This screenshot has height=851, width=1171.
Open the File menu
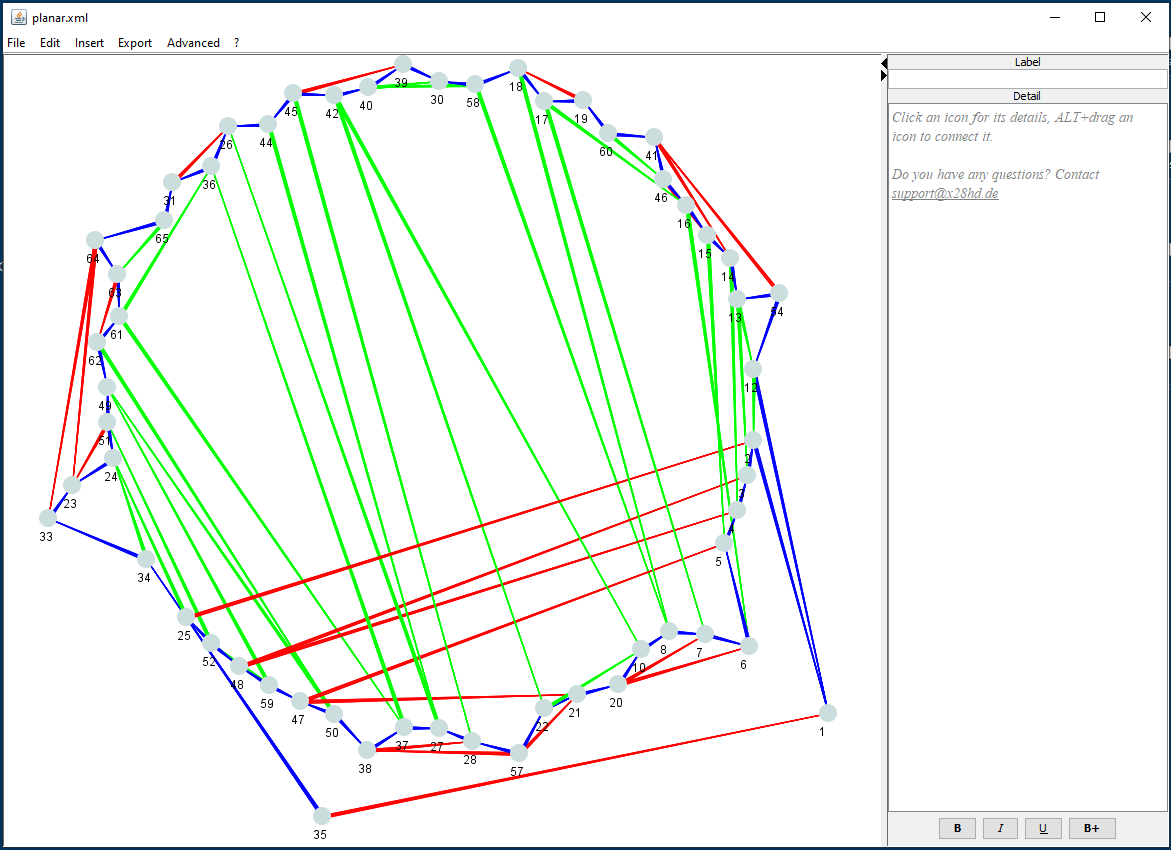(x=16, y=43)
